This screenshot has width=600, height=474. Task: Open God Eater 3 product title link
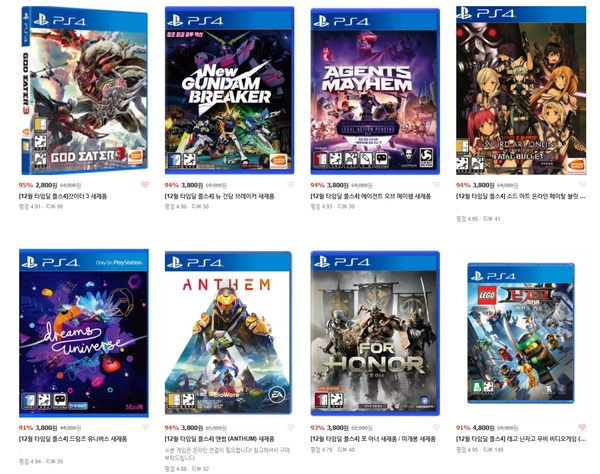[63, 196]
